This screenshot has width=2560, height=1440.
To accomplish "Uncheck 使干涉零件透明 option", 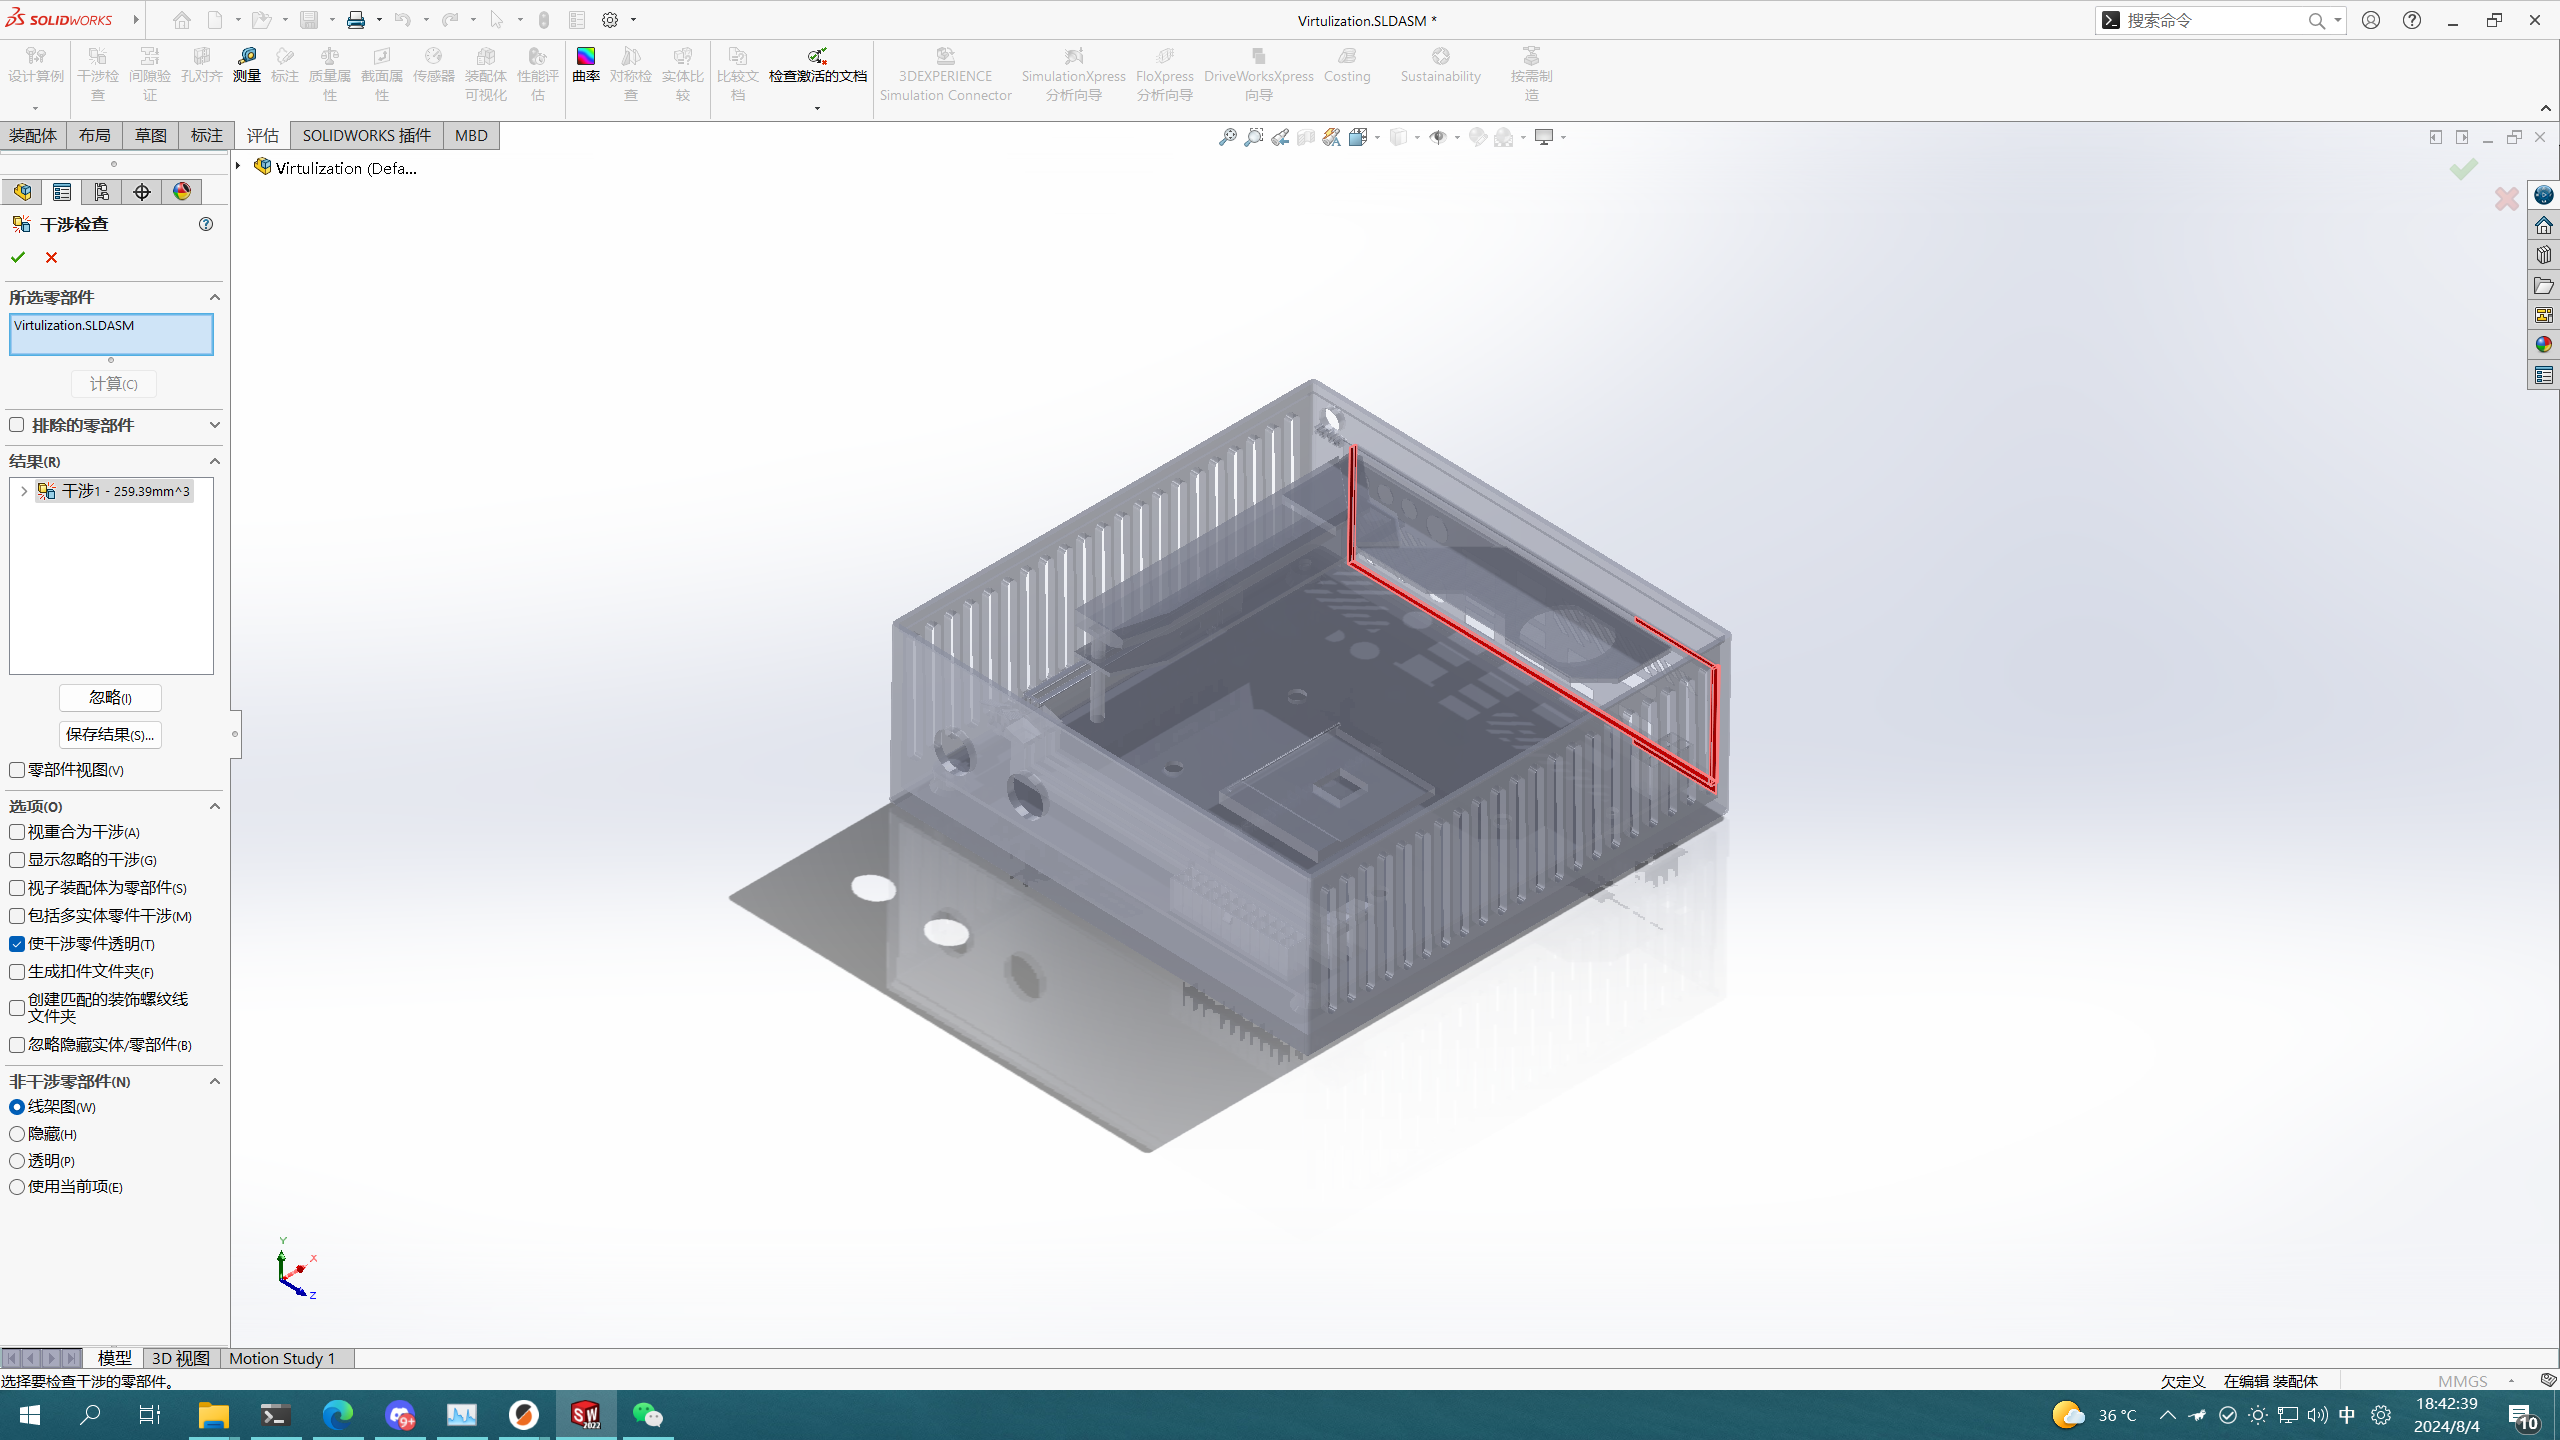I will point(17,944).
